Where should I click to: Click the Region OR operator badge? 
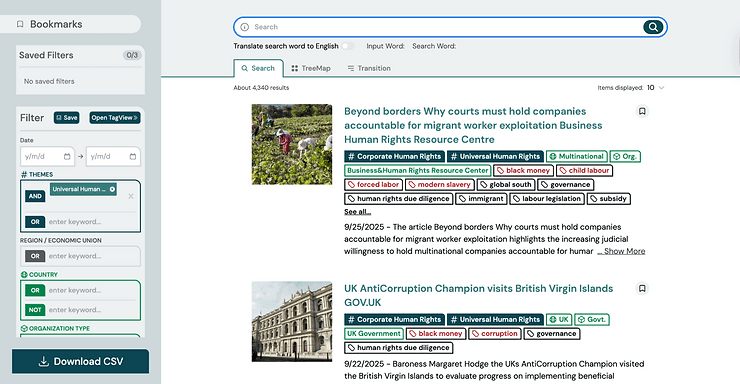coord(35,256)
